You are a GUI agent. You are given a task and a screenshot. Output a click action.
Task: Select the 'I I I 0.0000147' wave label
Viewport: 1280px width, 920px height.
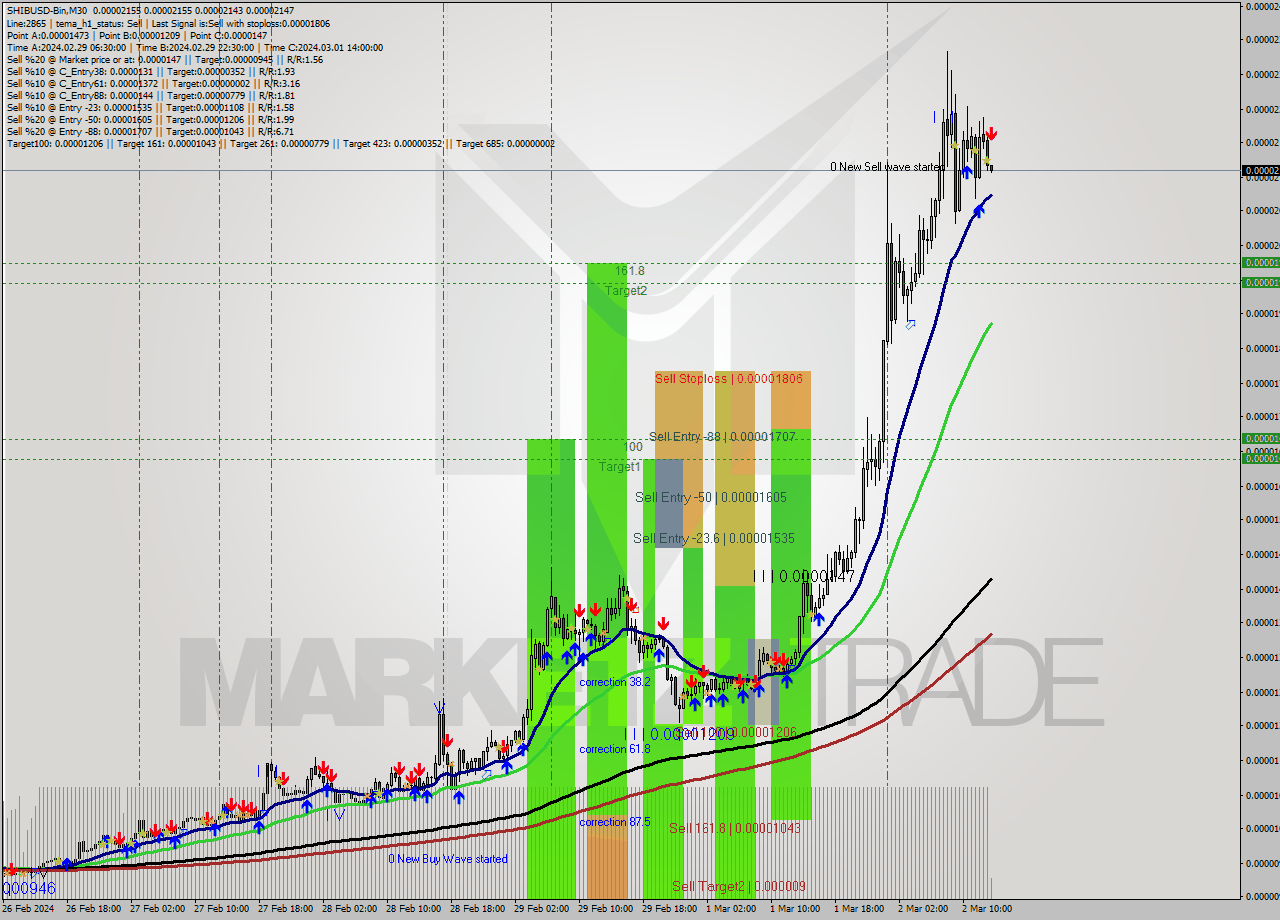[x=803, y=576]
